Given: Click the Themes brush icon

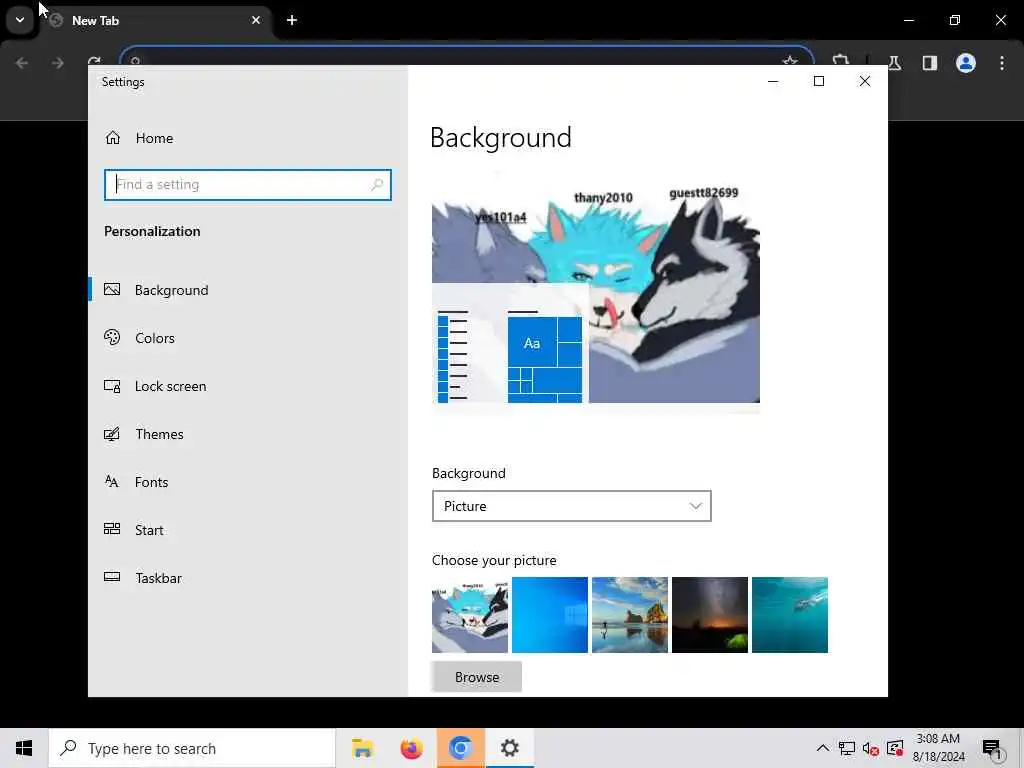Looking at the screenshot, I should pyautogui.click(x=112, y=434).
